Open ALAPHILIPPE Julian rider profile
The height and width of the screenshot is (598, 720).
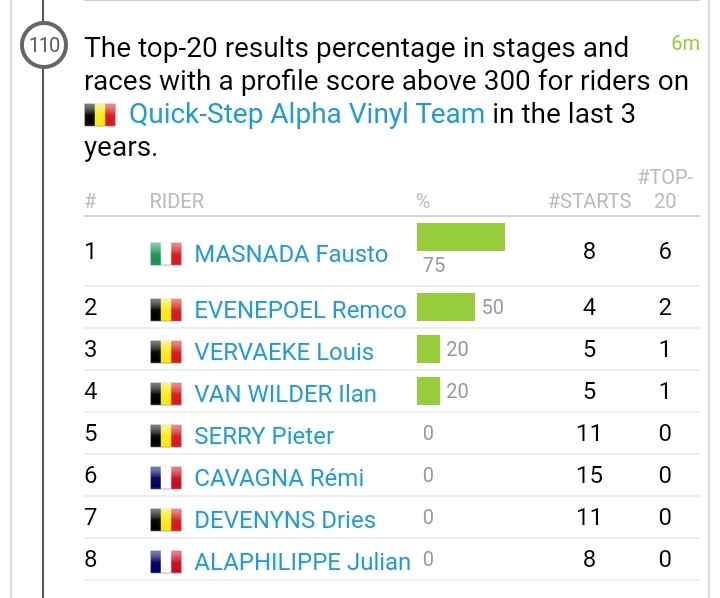(302, 562)
